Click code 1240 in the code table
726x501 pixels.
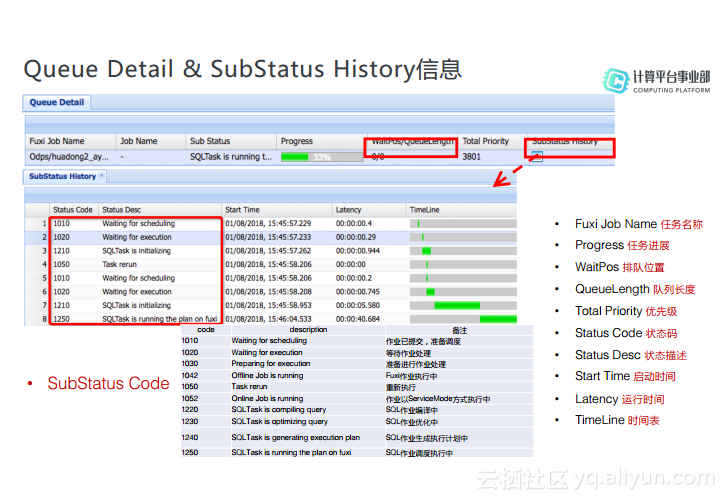pos(190,437)
